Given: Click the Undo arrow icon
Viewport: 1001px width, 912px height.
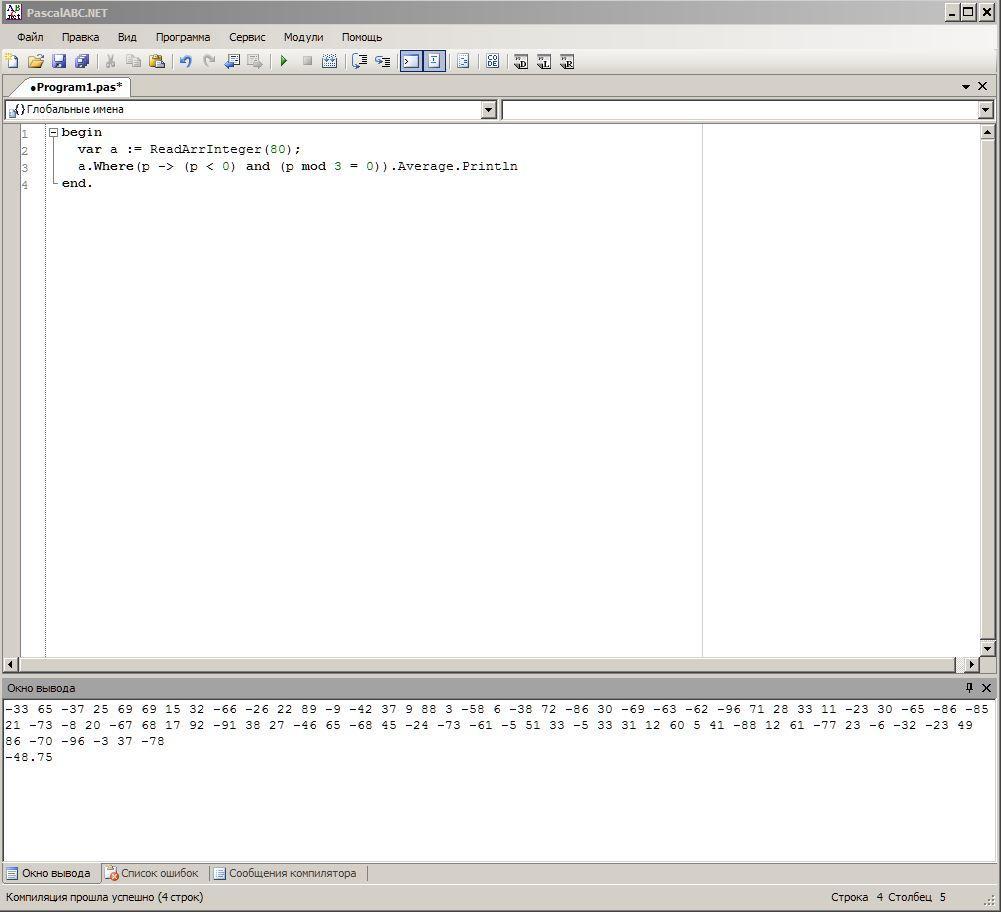Looking at the screenshot, I should point(185,62).
